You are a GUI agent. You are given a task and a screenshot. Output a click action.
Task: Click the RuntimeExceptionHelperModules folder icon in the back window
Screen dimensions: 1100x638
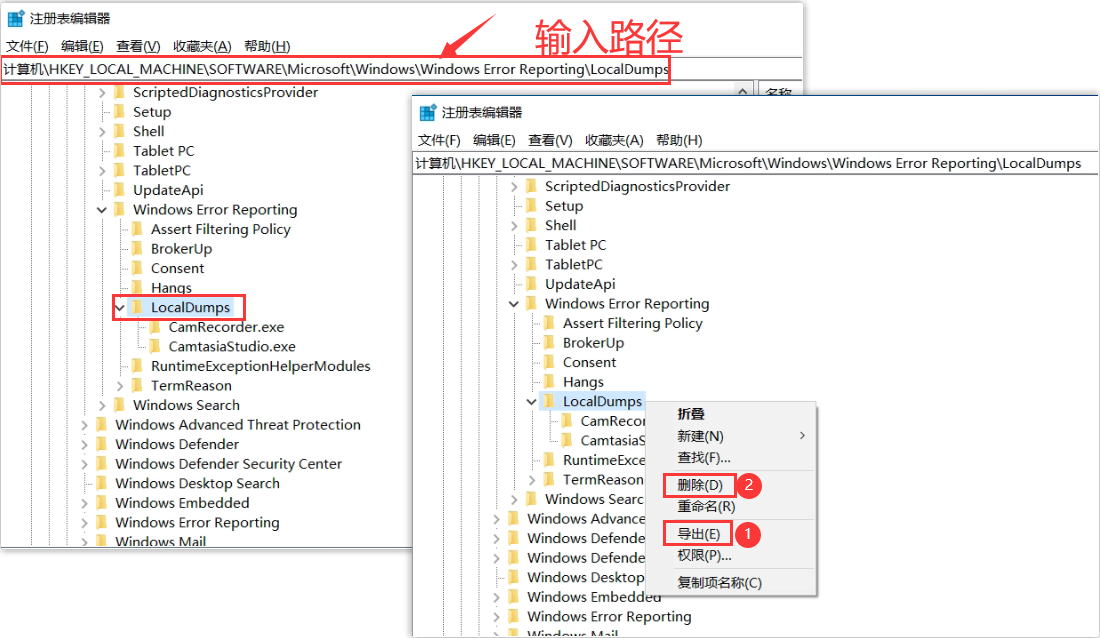tap(138, 366)
